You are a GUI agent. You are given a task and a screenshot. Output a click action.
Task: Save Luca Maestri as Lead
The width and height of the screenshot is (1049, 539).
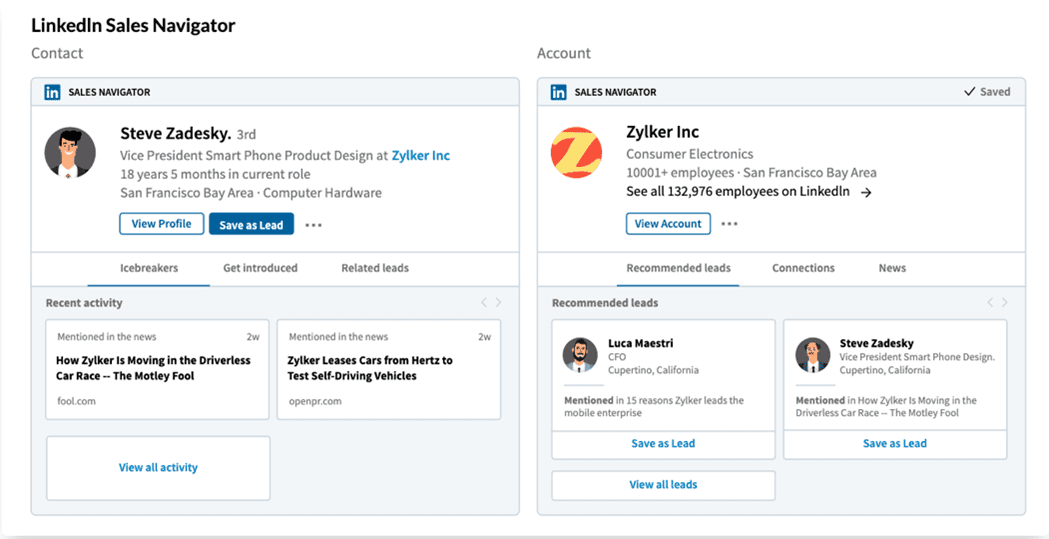pos(663,444)
